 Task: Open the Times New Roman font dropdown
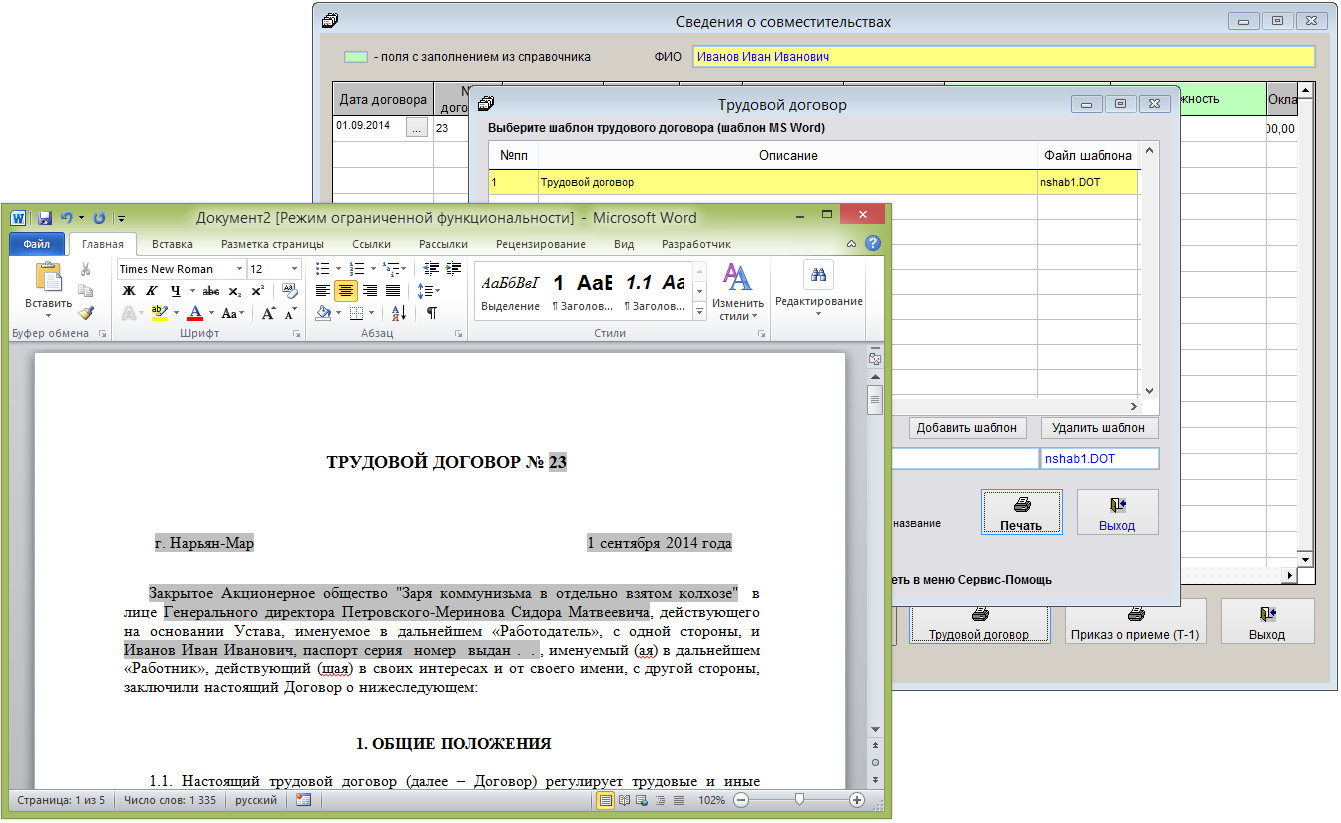point(239,269)
